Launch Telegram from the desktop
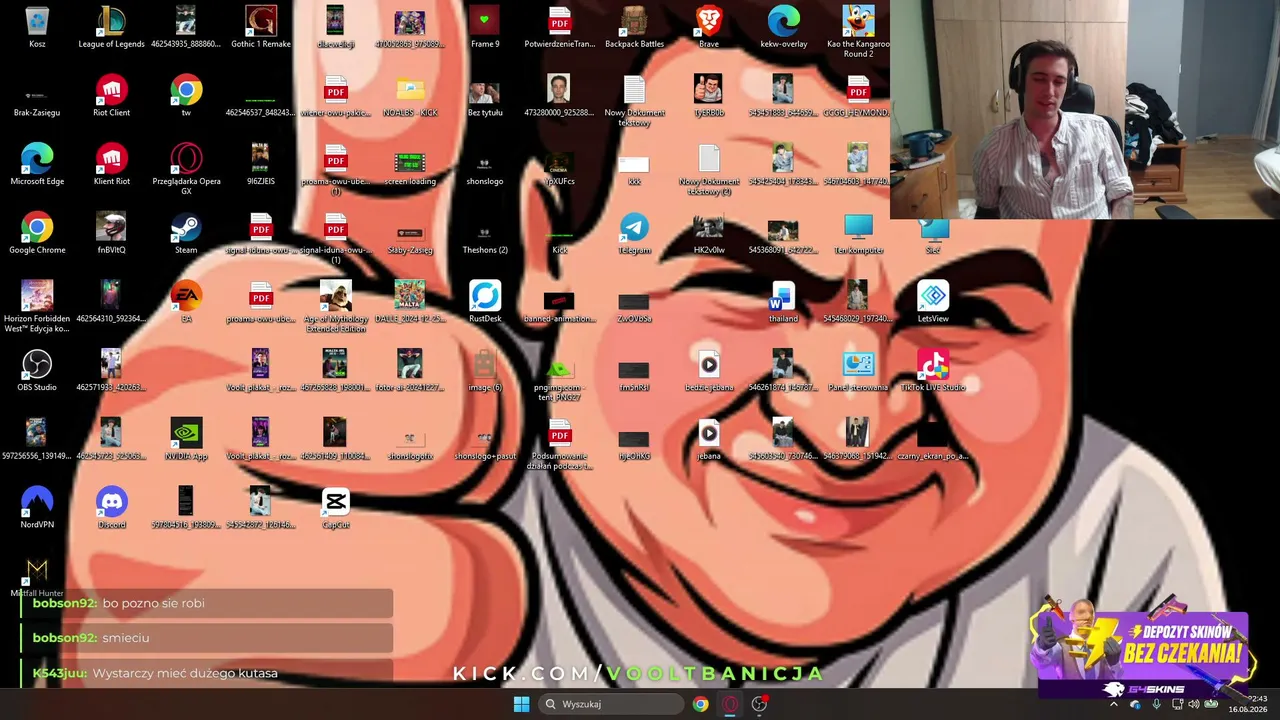1280x720 pixels. (x=634, y=235)
